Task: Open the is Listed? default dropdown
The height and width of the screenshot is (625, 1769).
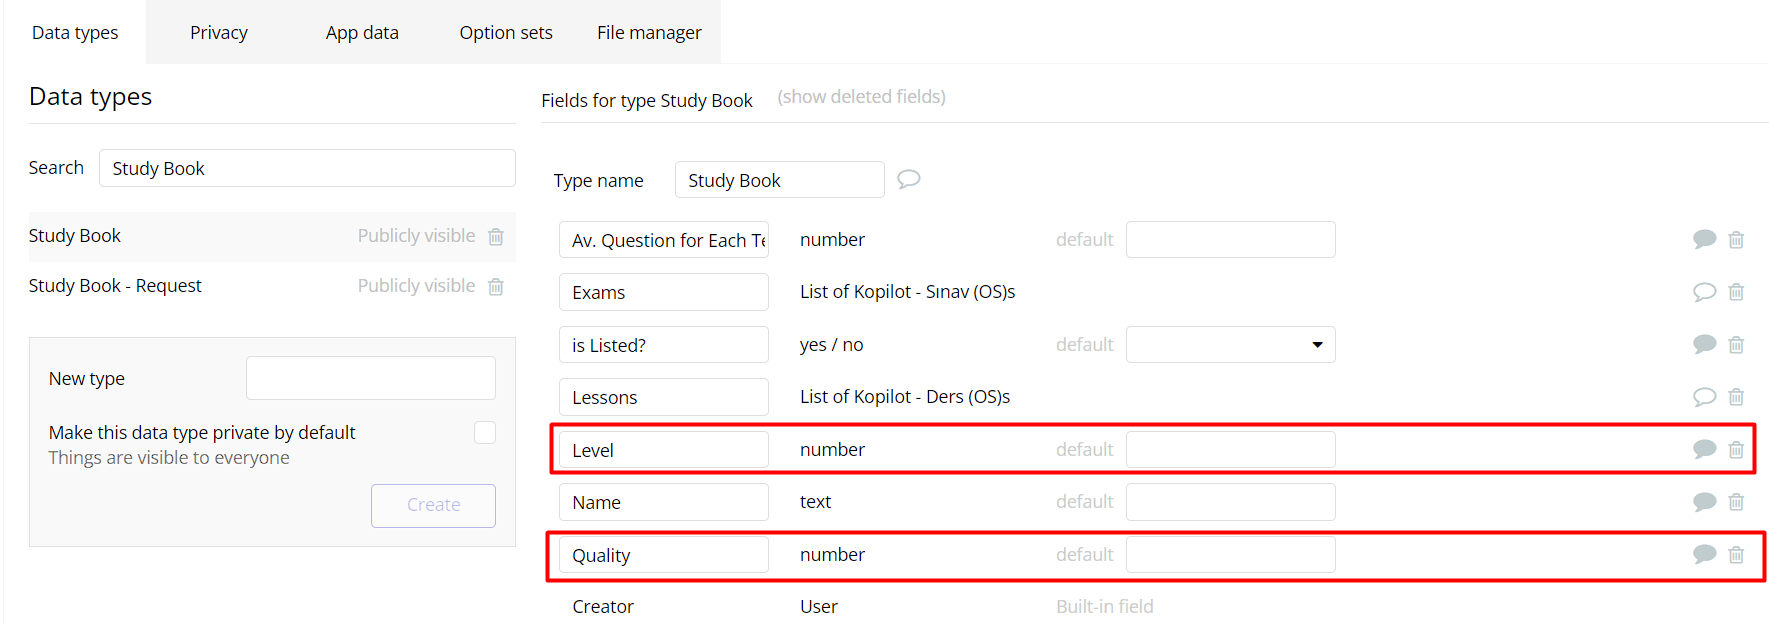Action: [1230, 345]
